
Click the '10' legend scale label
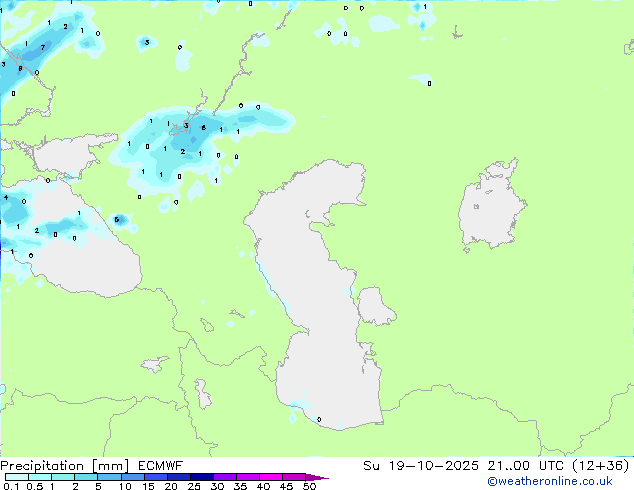pyautogui.click(x=125, y=486)
